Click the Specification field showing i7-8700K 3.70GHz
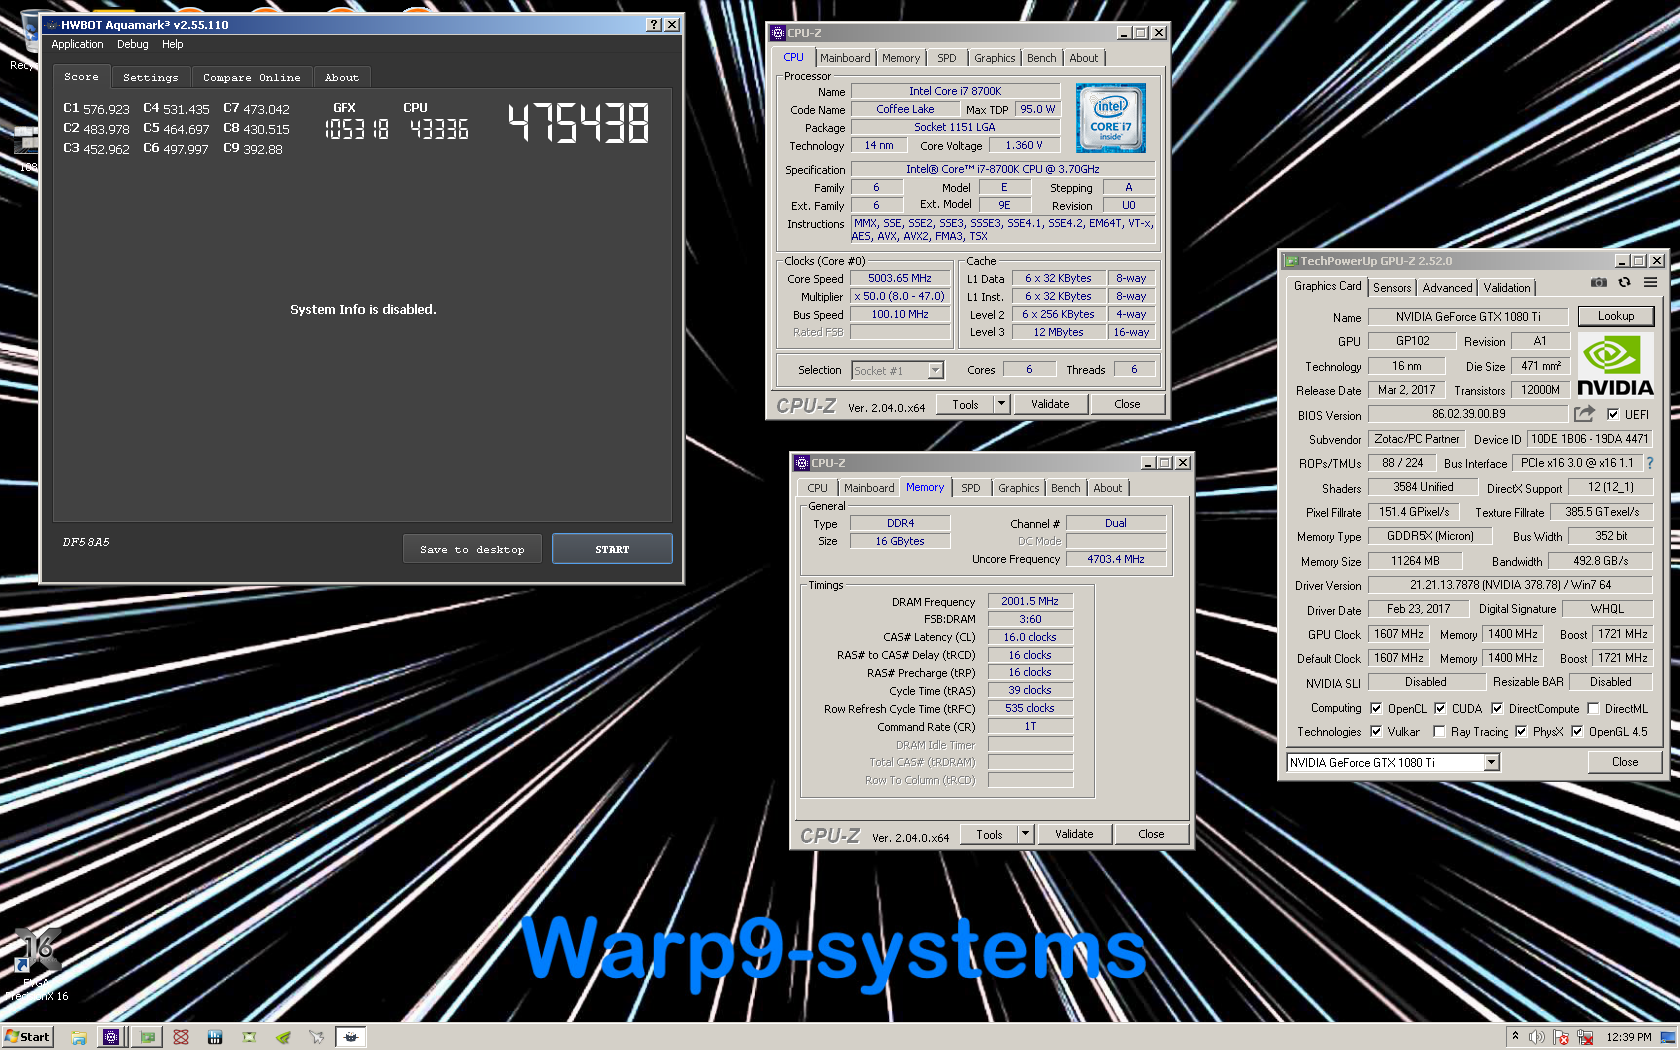Image resolution: width=1680 pixels, height=1050 pixels. [x=1002, y=169]
